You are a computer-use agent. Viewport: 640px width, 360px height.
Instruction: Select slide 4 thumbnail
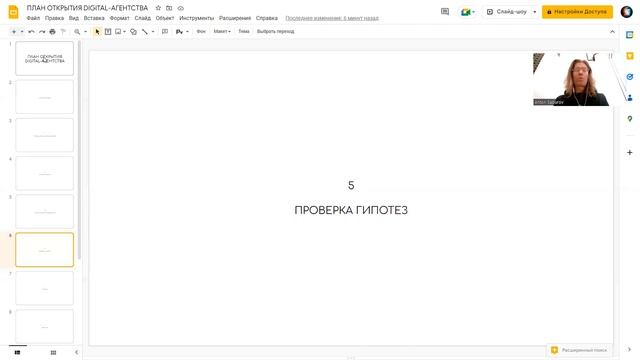click(x=44, y=173)
